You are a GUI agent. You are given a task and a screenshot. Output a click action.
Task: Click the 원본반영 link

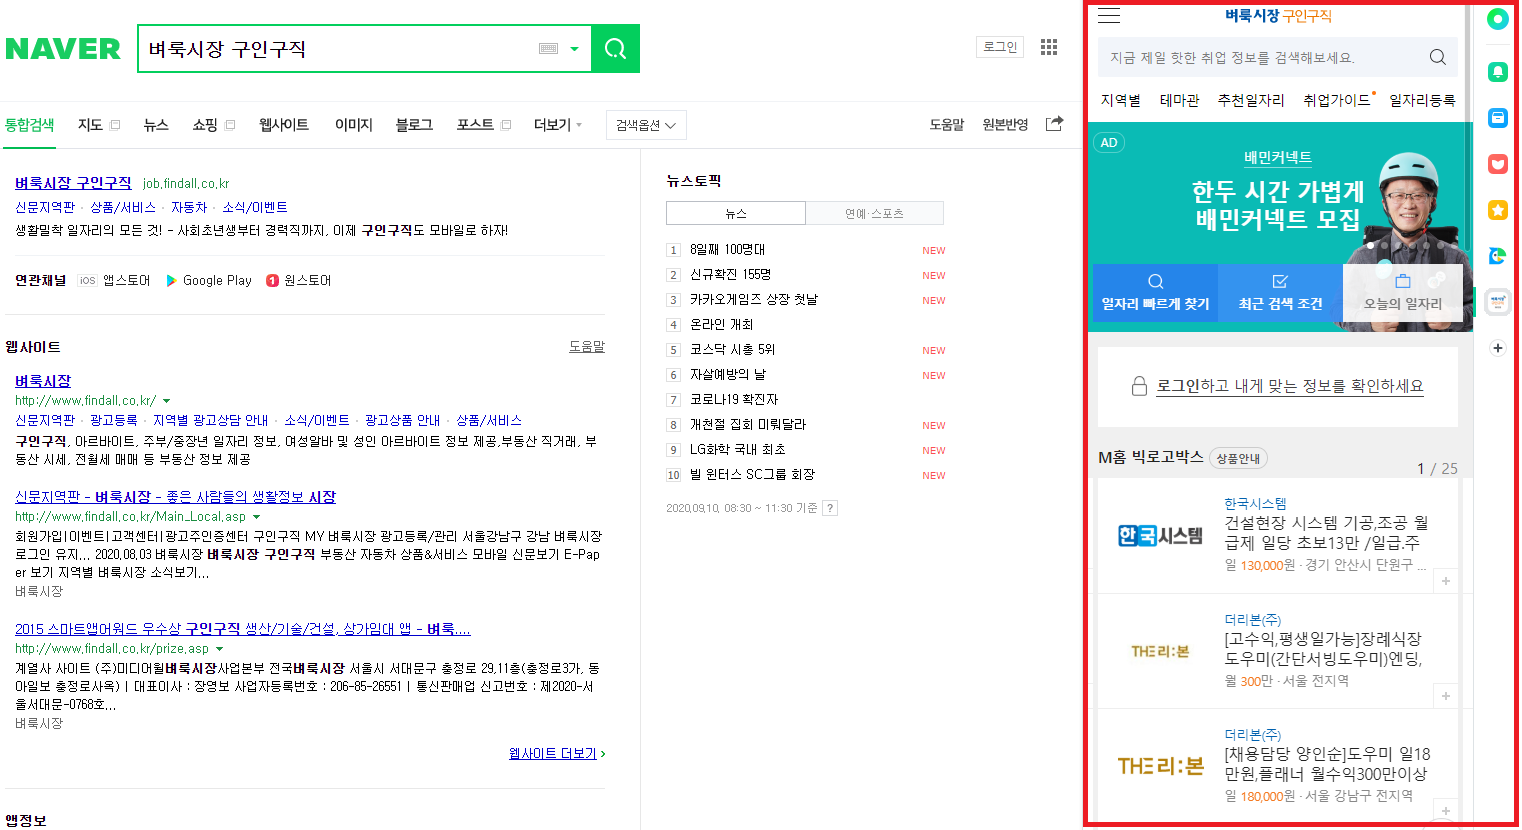(x=1005, y=125)
